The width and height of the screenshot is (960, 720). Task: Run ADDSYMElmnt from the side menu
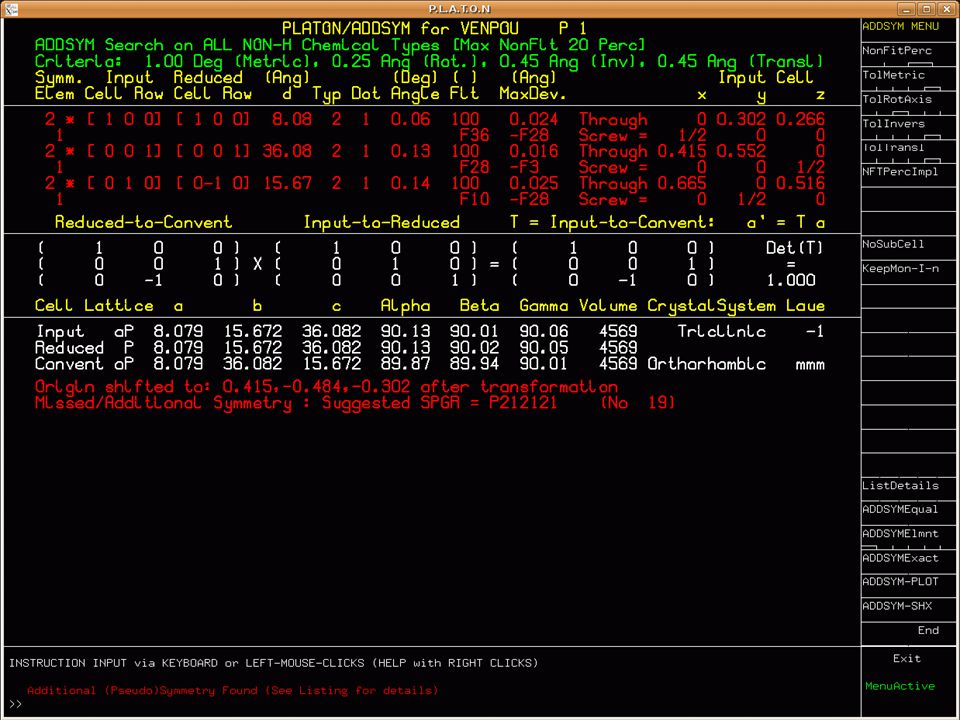[x=899, y=534]
